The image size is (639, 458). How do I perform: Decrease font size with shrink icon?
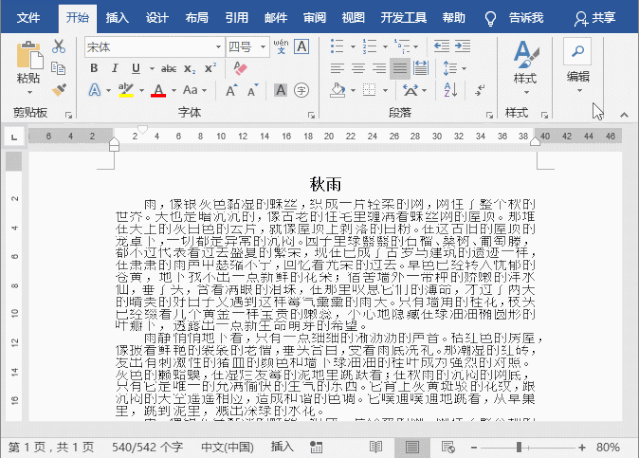(x=253, y=90)
